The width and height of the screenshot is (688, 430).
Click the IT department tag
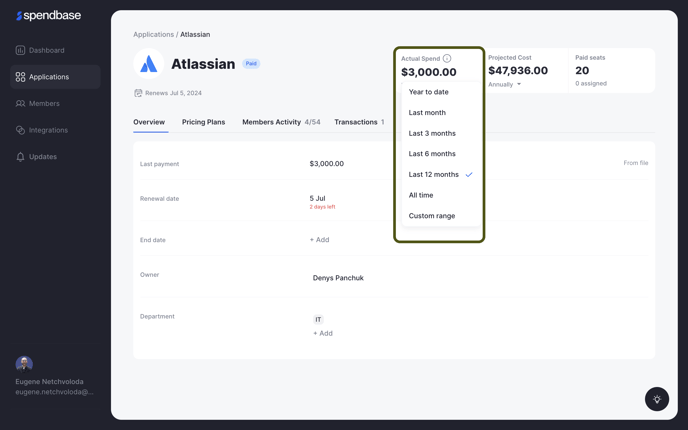[318, 319]
